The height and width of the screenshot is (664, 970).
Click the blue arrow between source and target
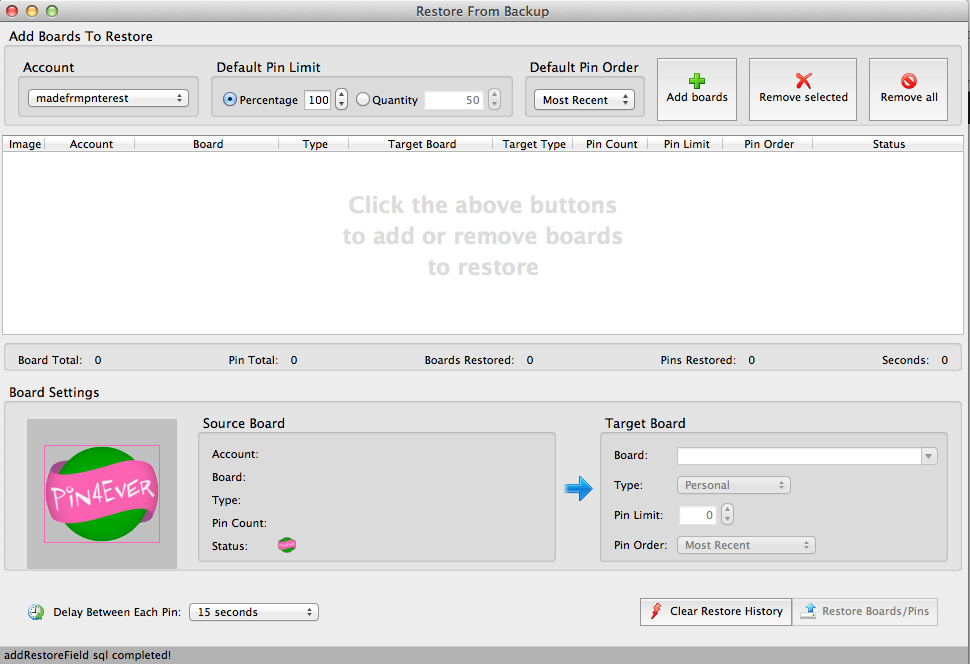(578, 488)
